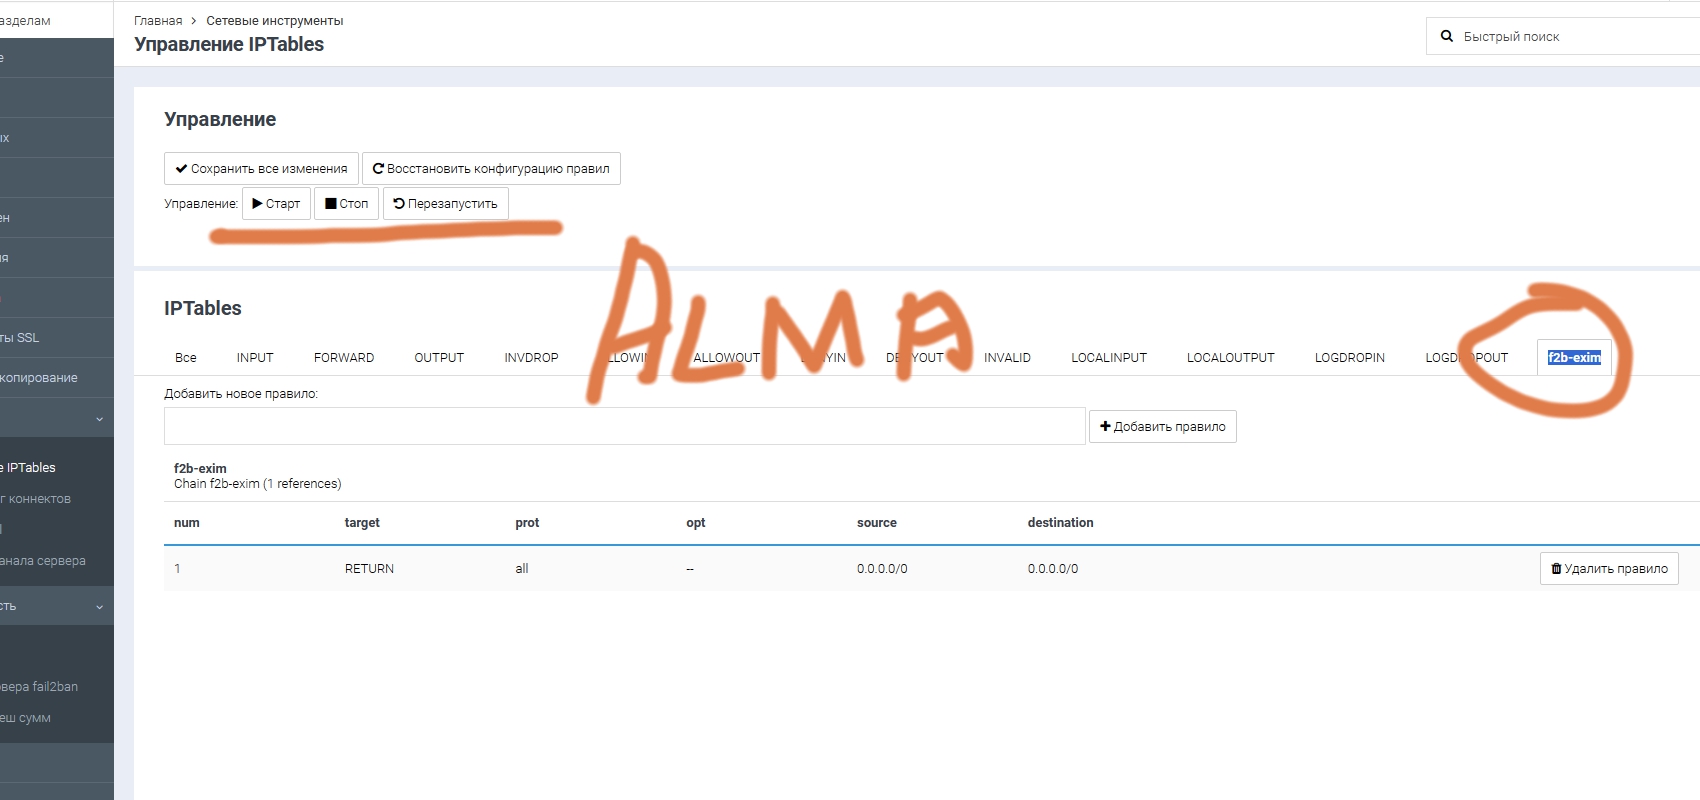Focus the new rule text field

tap(624, 426)
